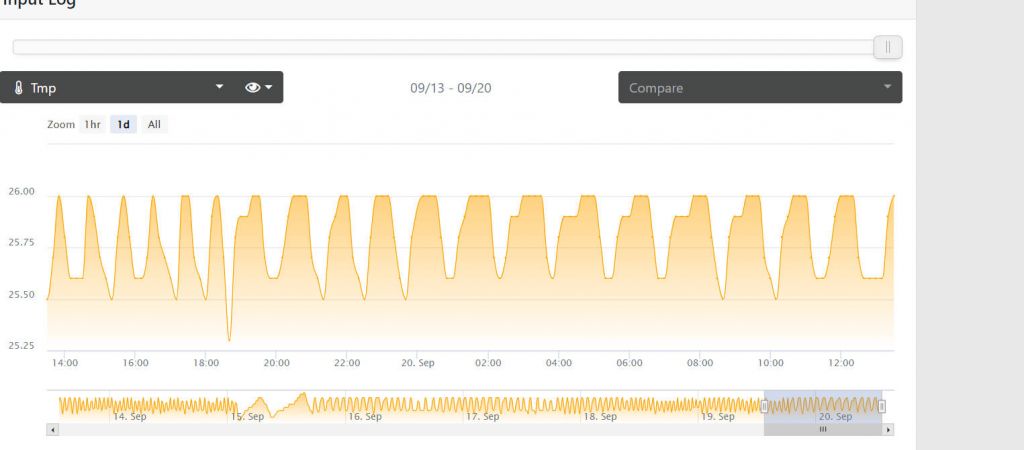The width and height of the screenshot is (1024, 450).
Task: Jump to 16. Sep in navigator
Action: tap(365, 417)
